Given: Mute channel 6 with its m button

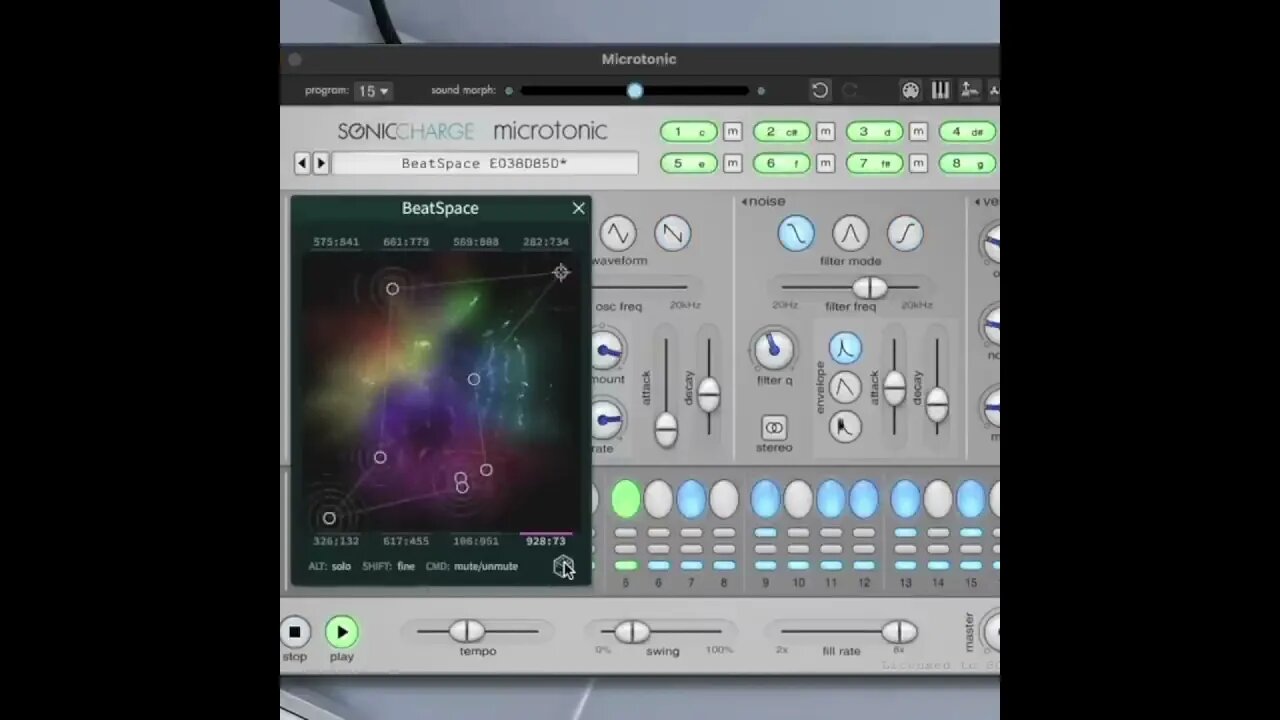Looking at the screenshot, I should [825, 163].
